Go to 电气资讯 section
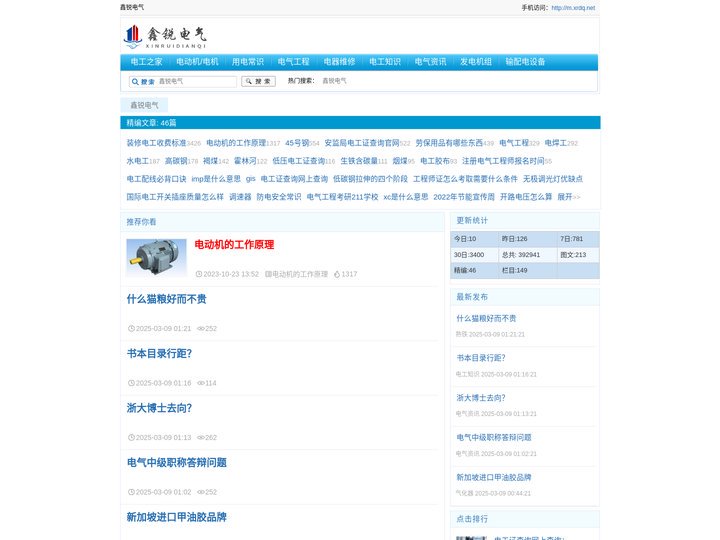 click(430, 62)
